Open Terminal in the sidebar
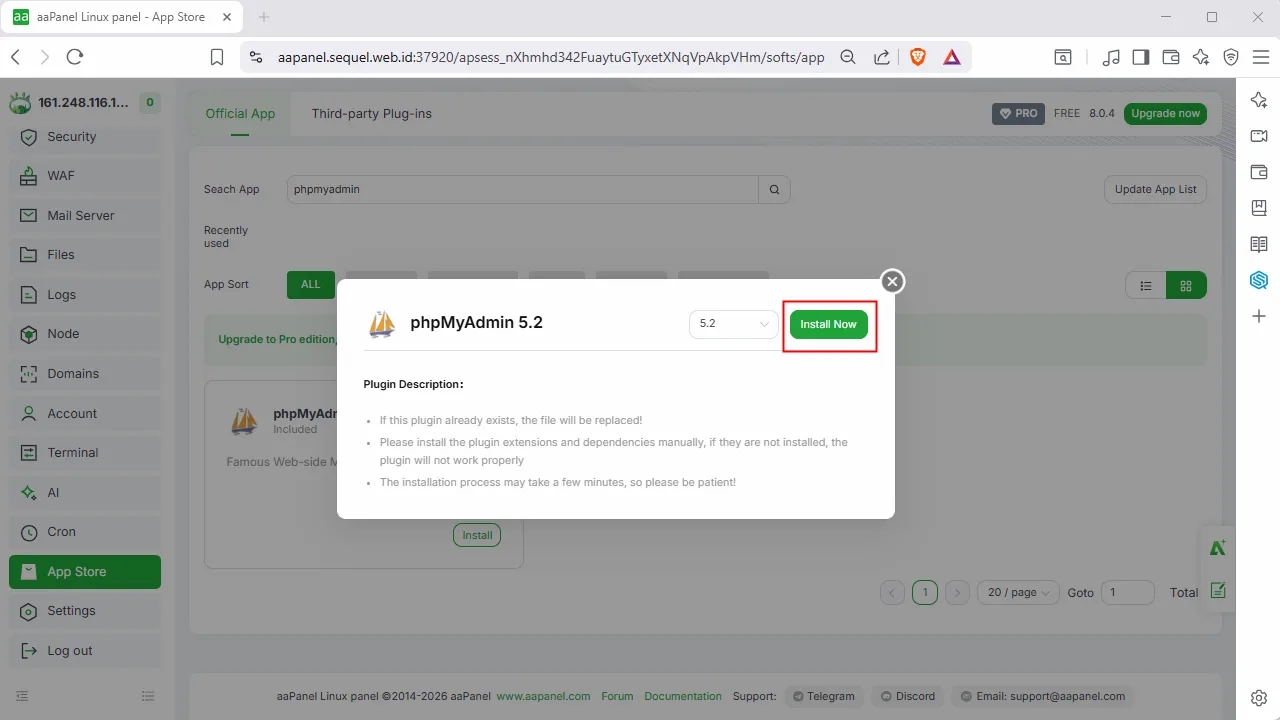The width and height of the screenshot is (1280, 720). pos(85,453)
